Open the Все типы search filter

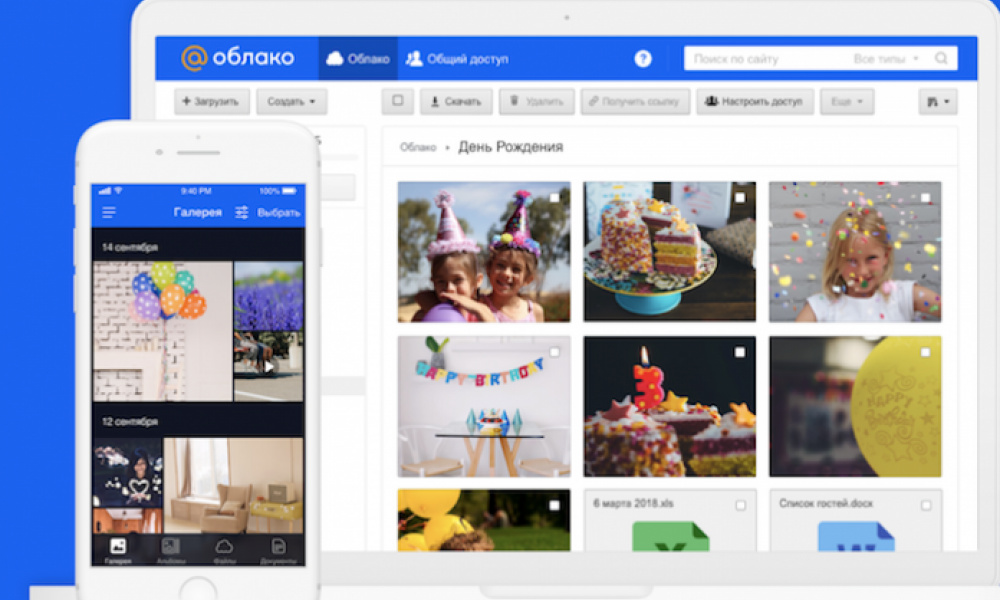[x=886, y=59]
